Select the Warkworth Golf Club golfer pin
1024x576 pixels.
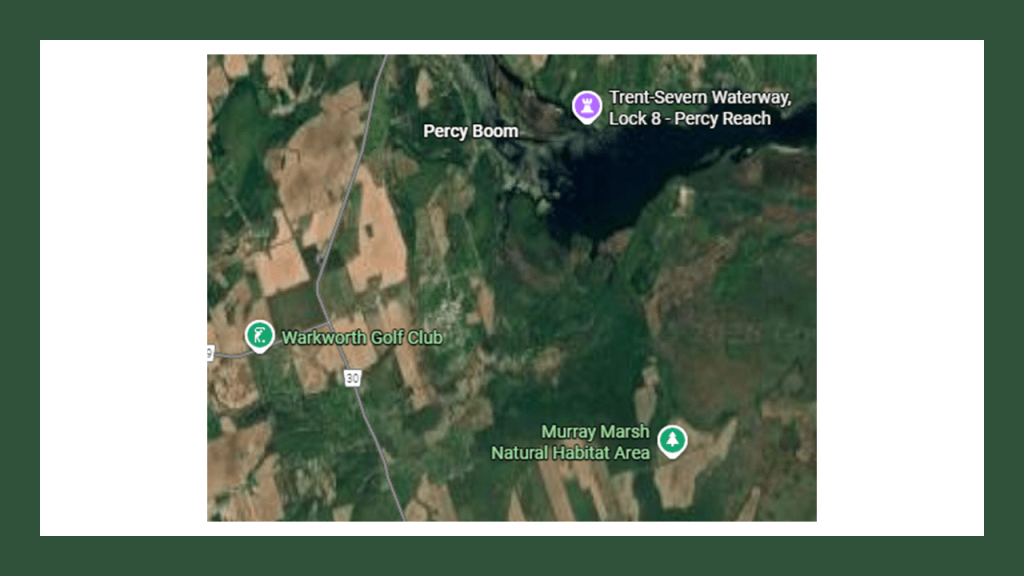click(259, 336)
